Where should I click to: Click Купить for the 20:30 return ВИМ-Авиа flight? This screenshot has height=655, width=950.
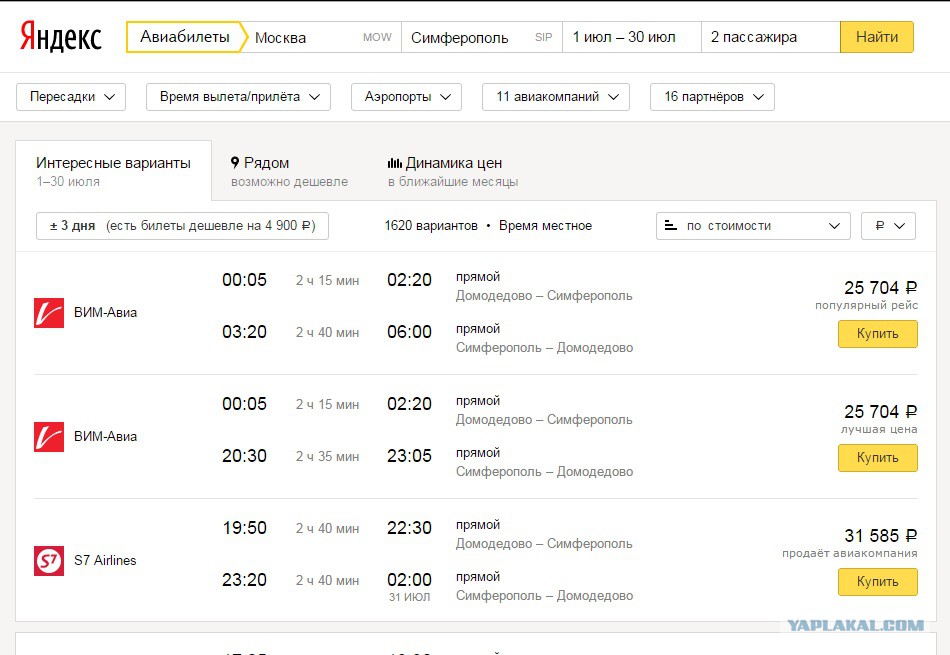tap(878, 458)
